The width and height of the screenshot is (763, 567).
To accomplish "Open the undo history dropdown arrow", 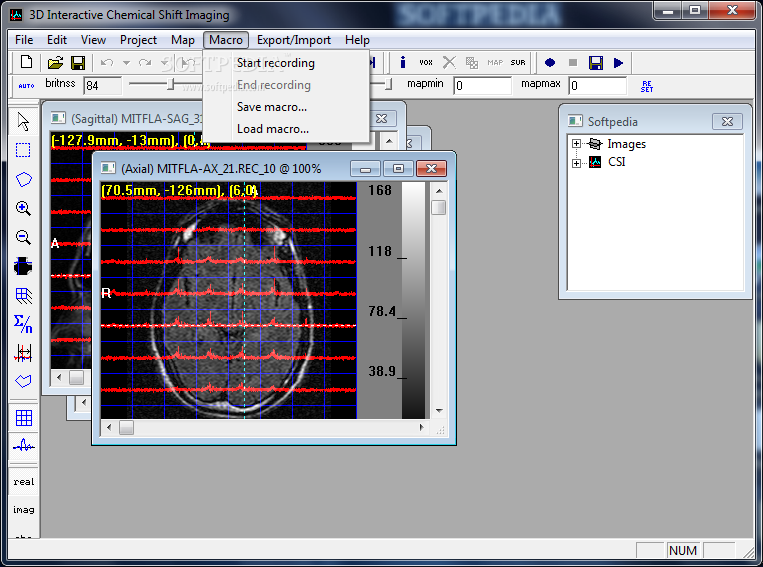I will [127, 62].
